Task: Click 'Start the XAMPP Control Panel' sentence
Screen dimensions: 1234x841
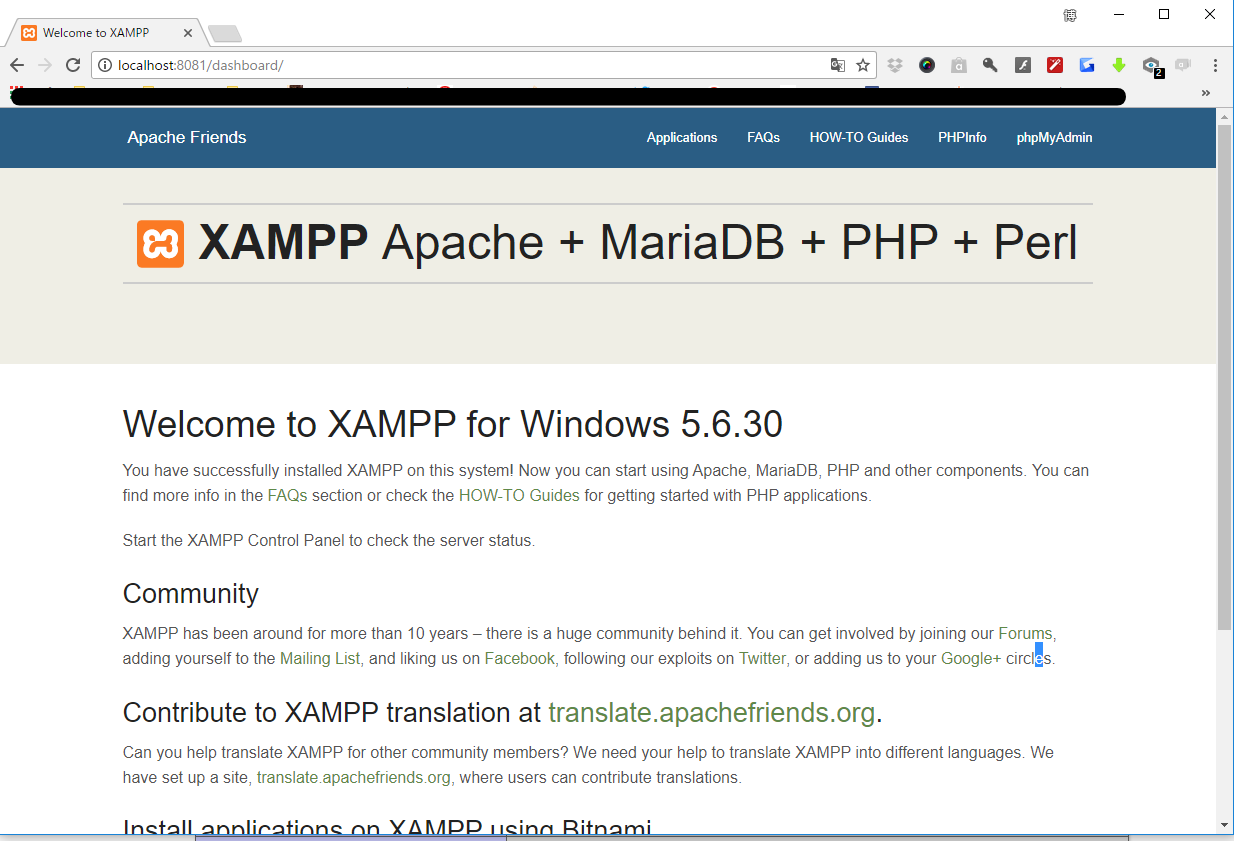Action: [329, 540]
